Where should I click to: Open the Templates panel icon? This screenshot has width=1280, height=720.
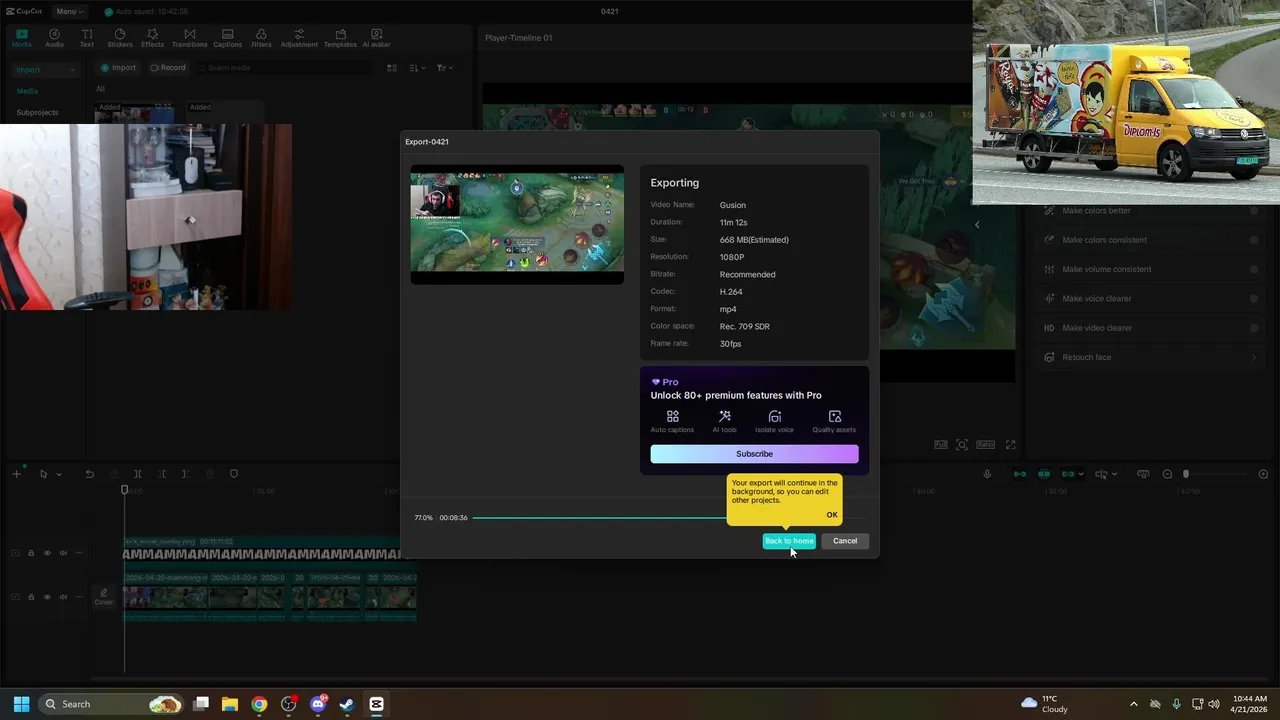[x=340, y=38]
